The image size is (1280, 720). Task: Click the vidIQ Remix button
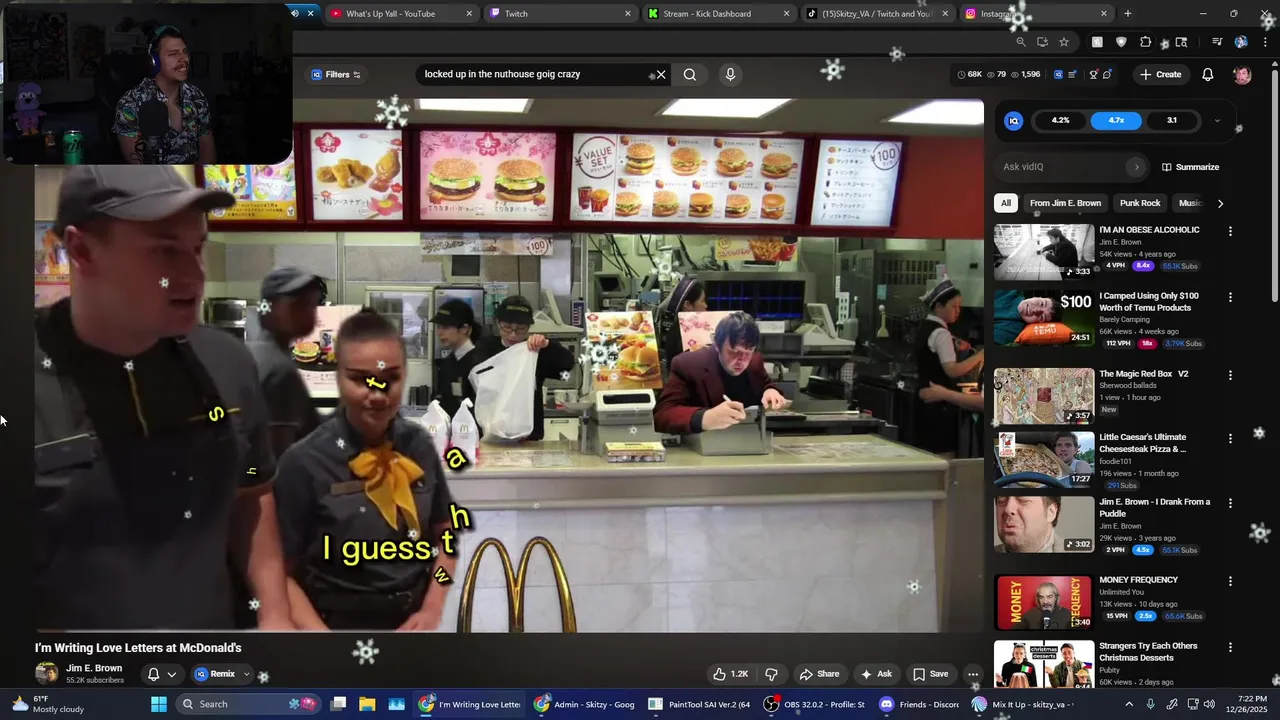(215, 674)
